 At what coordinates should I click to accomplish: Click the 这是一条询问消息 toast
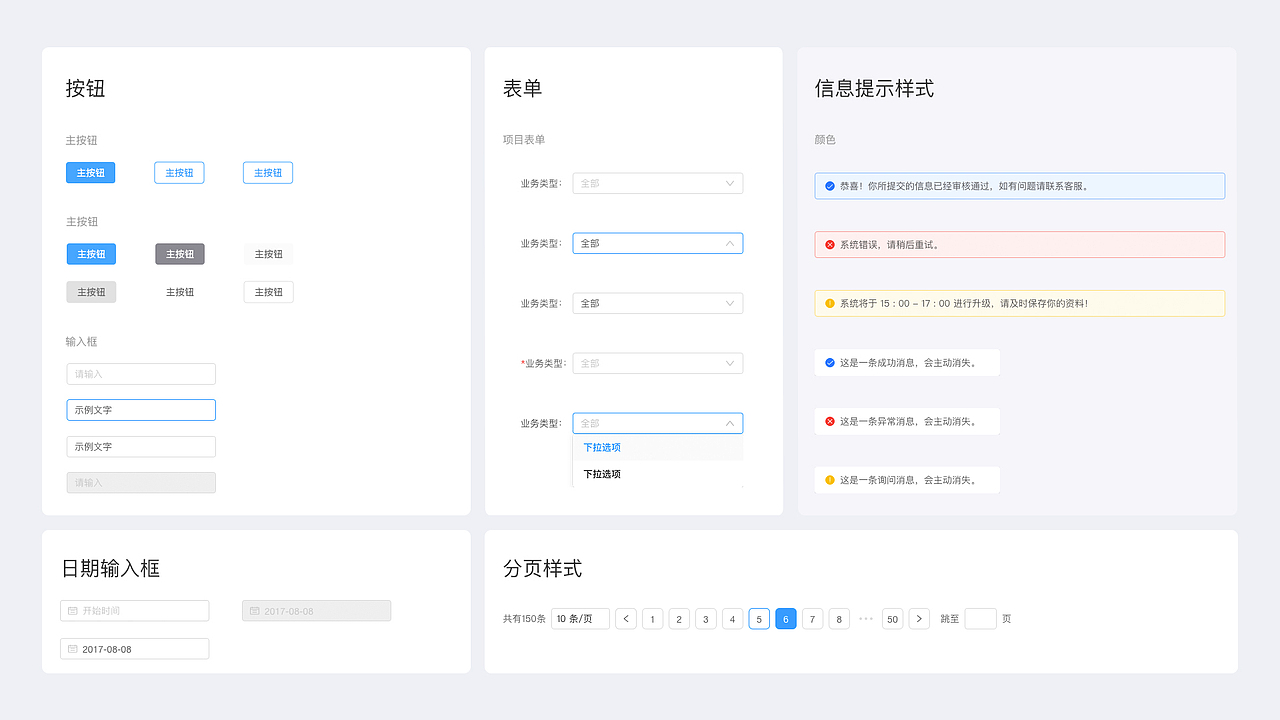click(x=907, y=480)
